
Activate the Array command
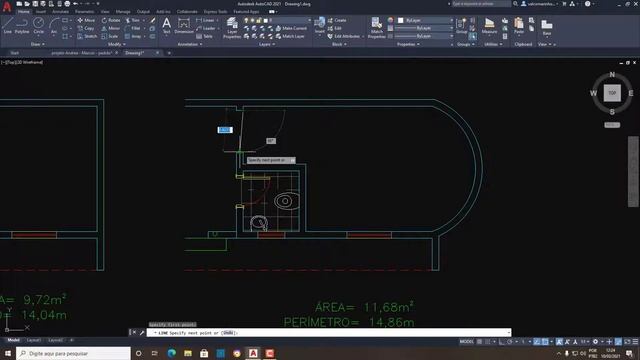(x=133, y=36)
